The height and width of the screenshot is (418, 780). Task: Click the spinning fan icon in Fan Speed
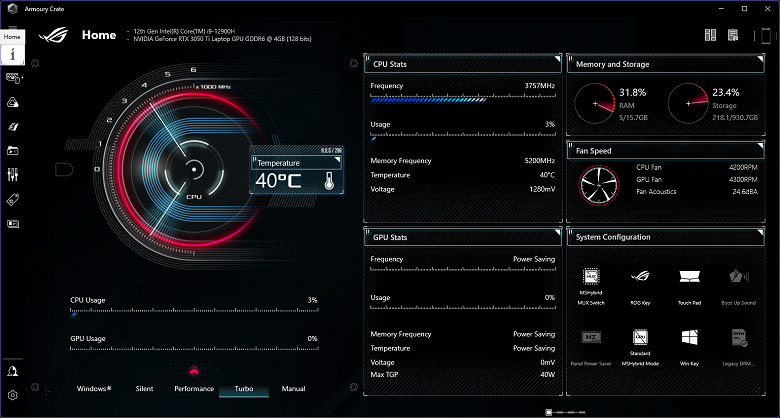598,186
